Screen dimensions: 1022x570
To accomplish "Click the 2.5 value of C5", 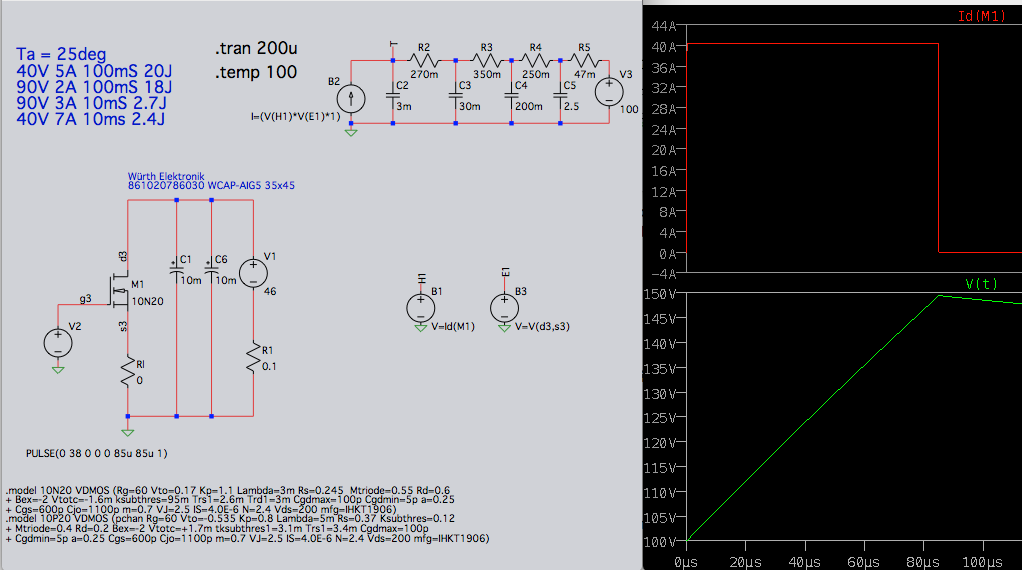I will point(572,106).
